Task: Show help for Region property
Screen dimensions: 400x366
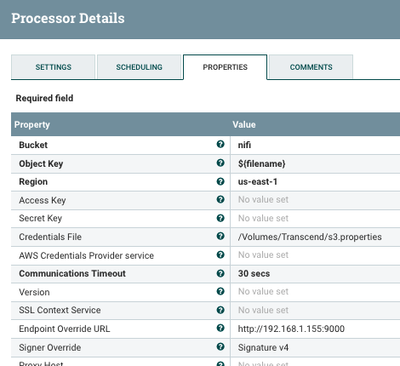Action: (220, 181)
